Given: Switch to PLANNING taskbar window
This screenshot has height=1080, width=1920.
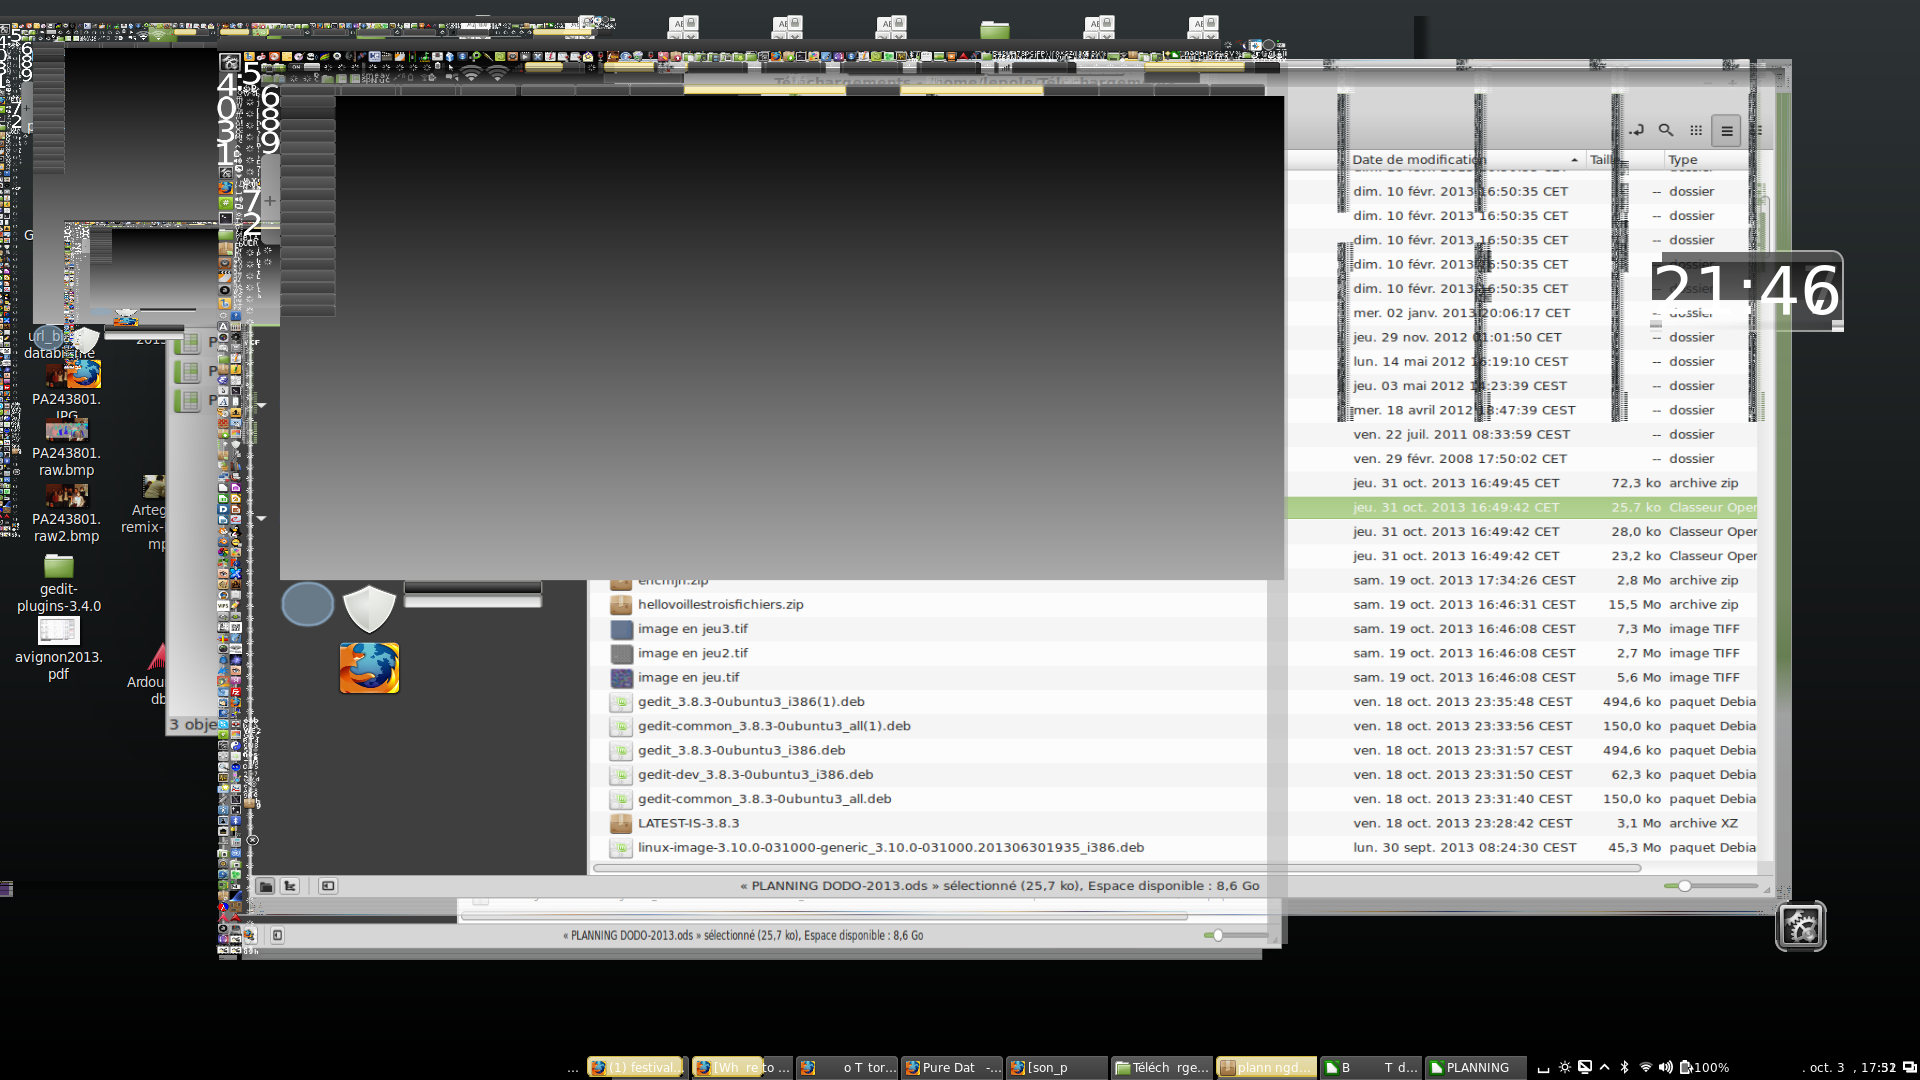Looking at the screenshot, I should click(1475, 1068).
